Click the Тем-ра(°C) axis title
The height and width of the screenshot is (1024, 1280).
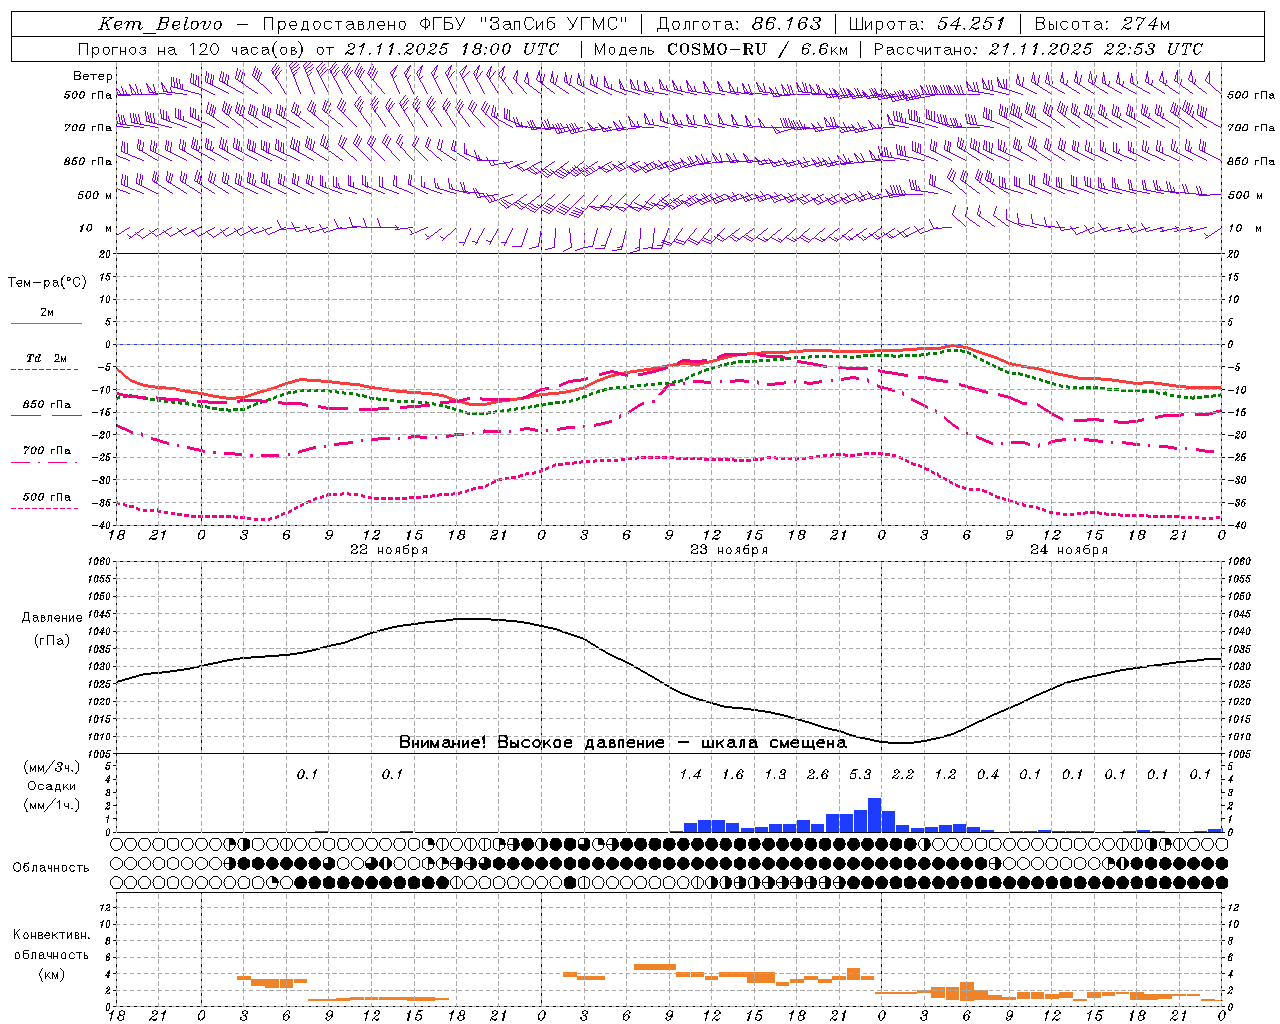click(x=47, y=283)
